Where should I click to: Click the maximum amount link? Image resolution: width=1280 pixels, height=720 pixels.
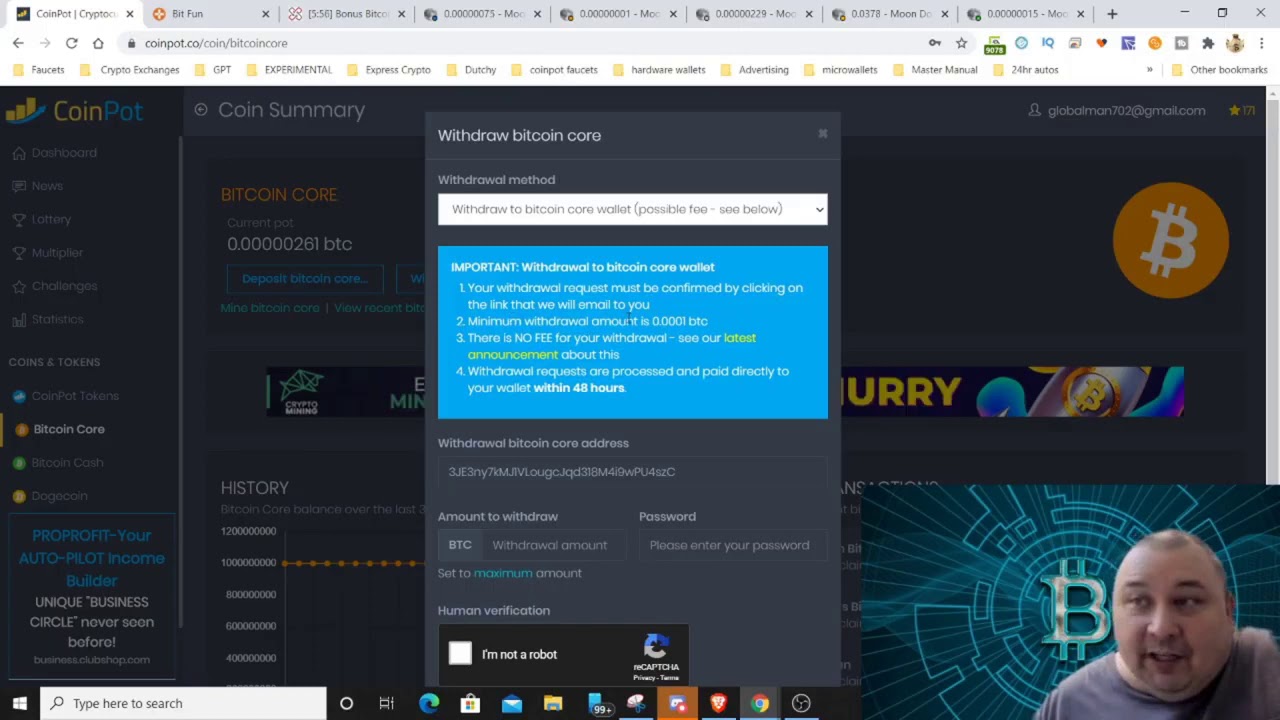point(503,573)
